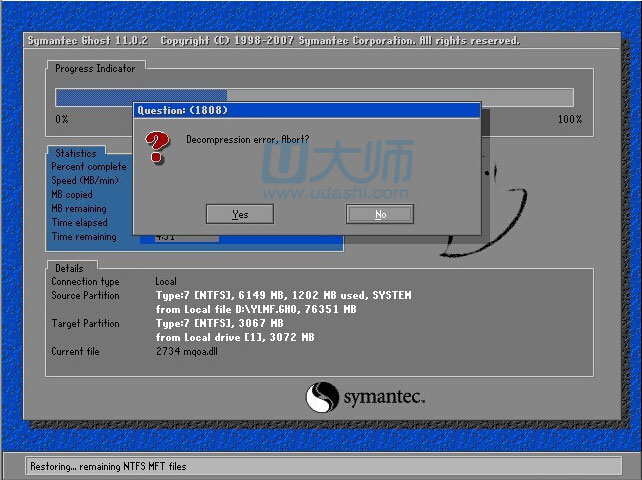Click the 'Time remaining' label
The image size is (642, 480).
[84, 236]
